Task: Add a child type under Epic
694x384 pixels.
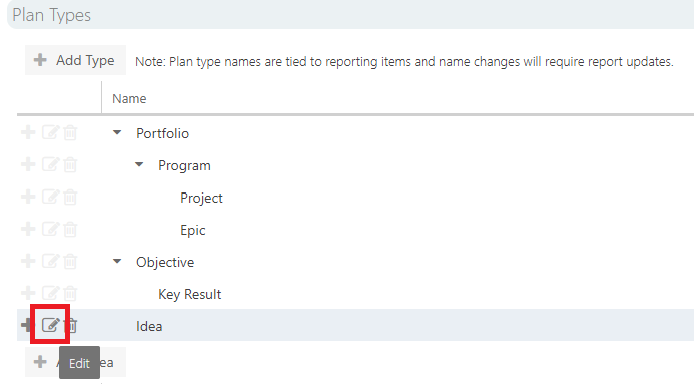Action: coord(28,229)
